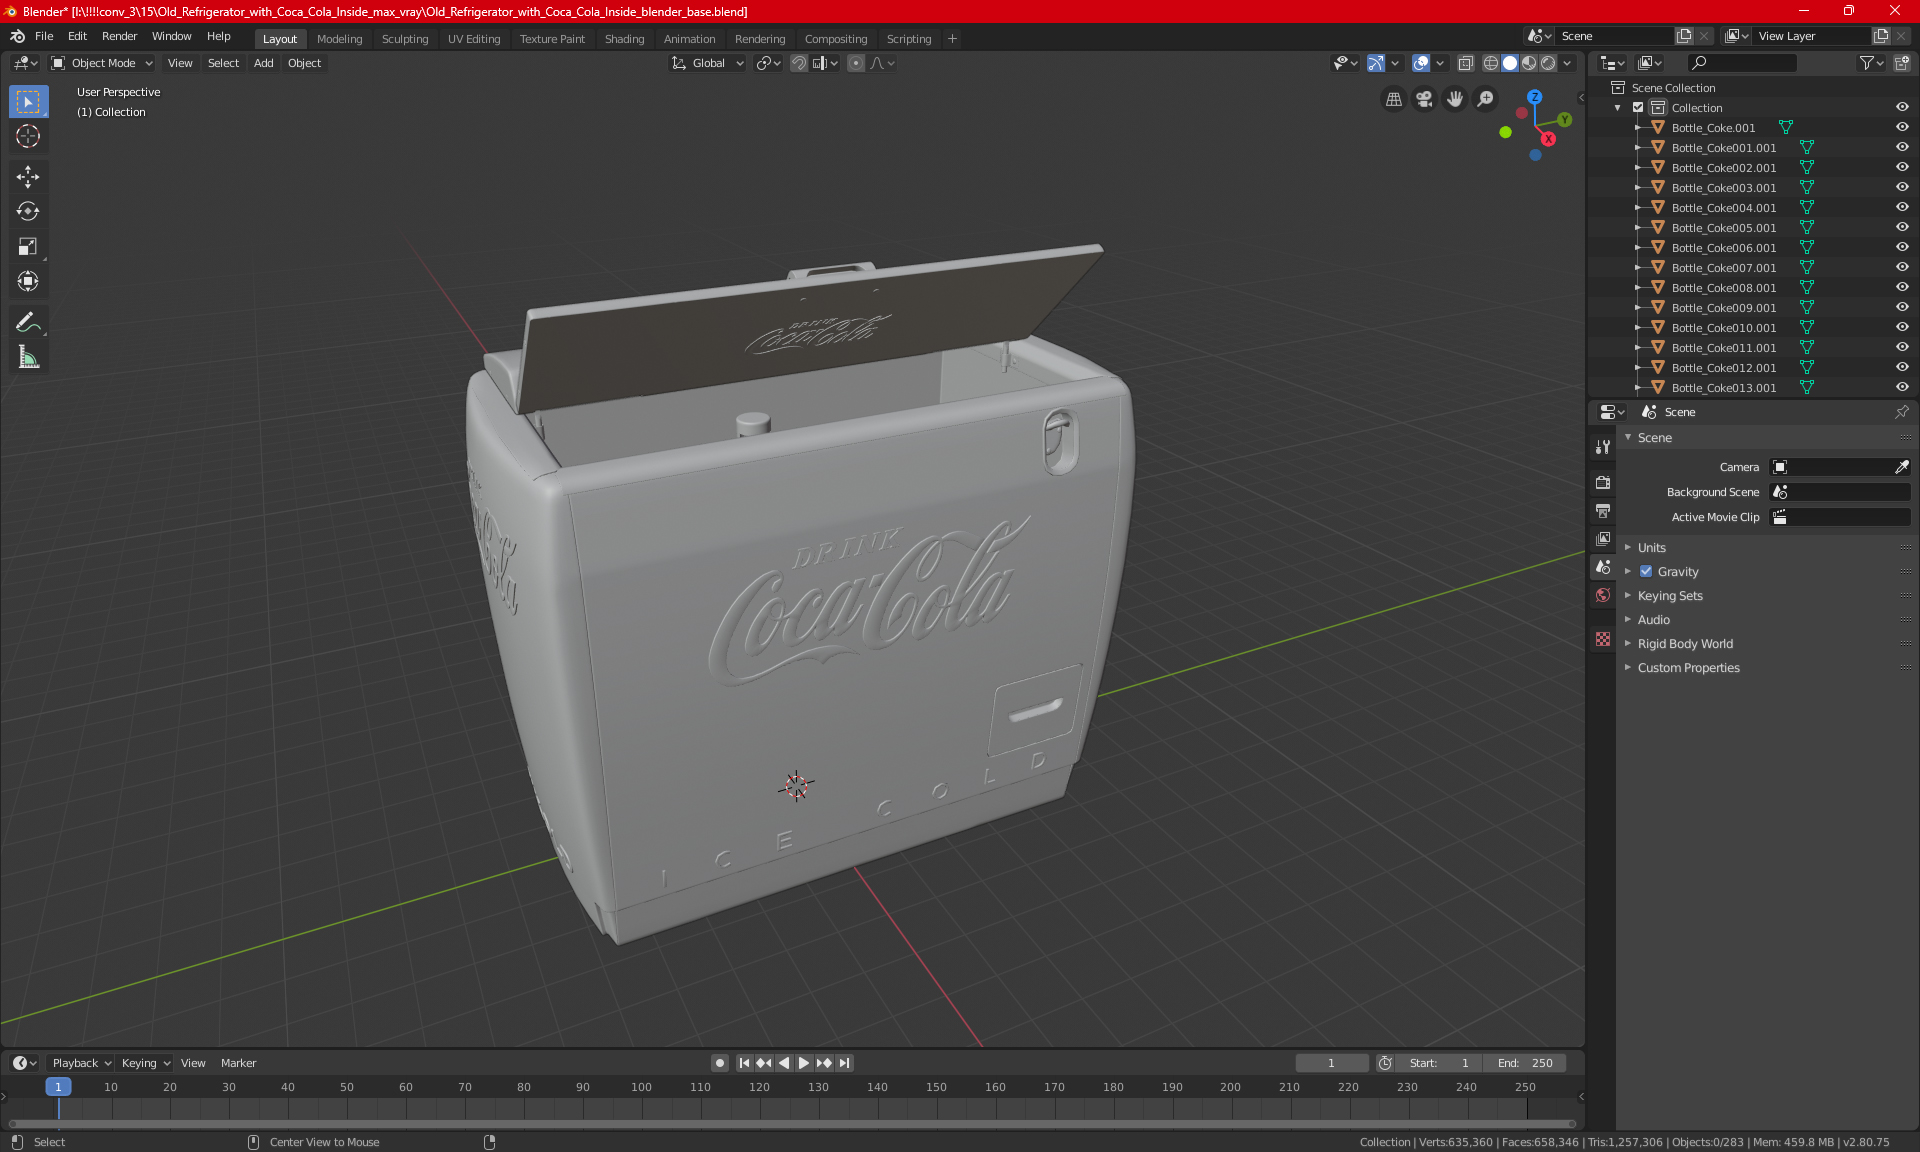Screen dimensions: 1920x1152
Task: Activate the Rotate tool
Action: click(28, 212)
